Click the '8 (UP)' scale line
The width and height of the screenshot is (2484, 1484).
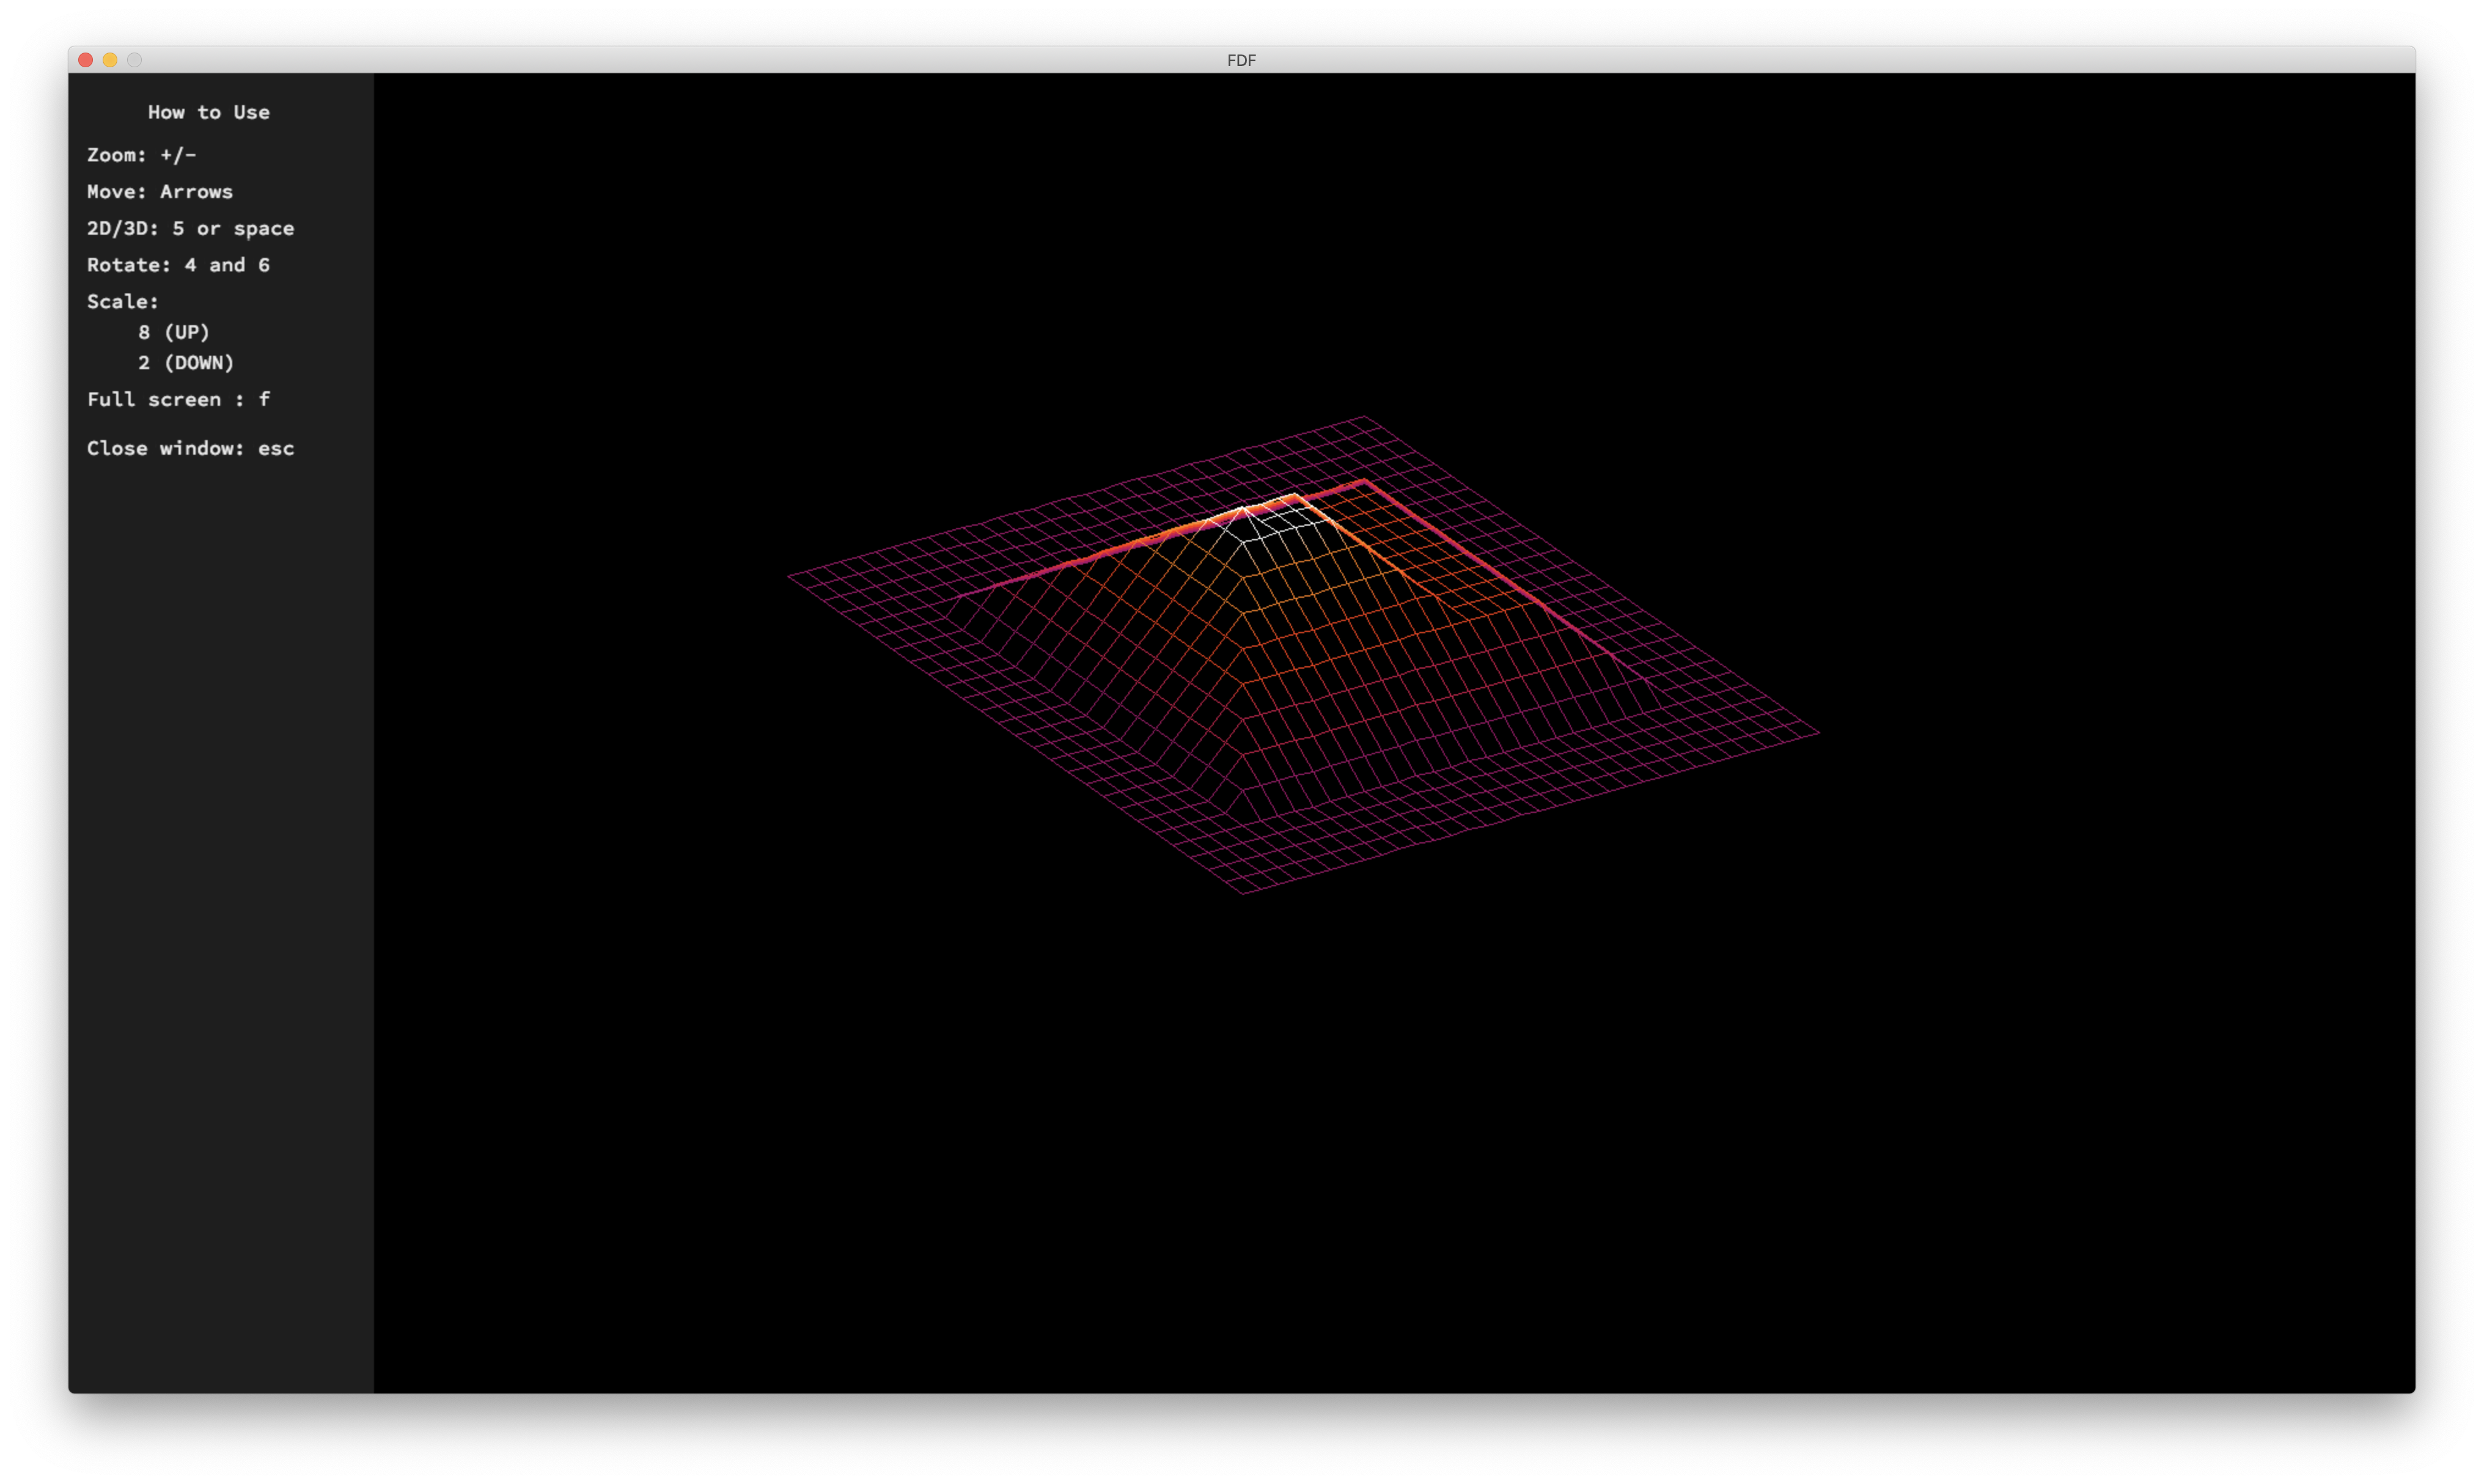[x=174, y=332]
